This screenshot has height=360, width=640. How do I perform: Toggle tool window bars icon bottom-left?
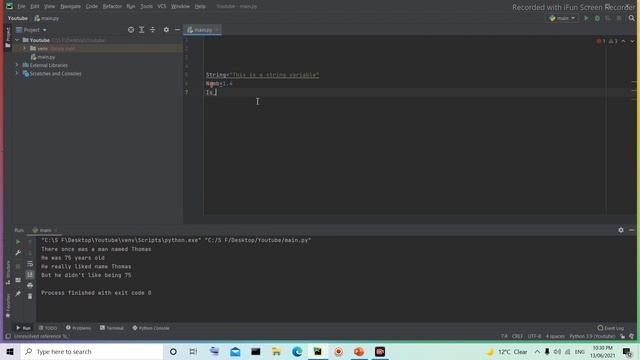coord(7,336)
